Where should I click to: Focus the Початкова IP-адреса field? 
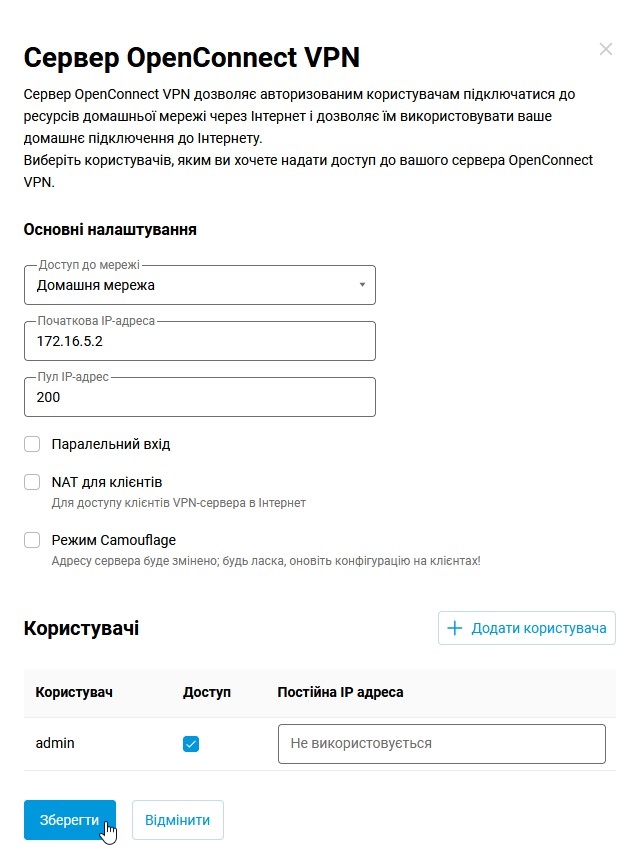click(x=199, y=341)
